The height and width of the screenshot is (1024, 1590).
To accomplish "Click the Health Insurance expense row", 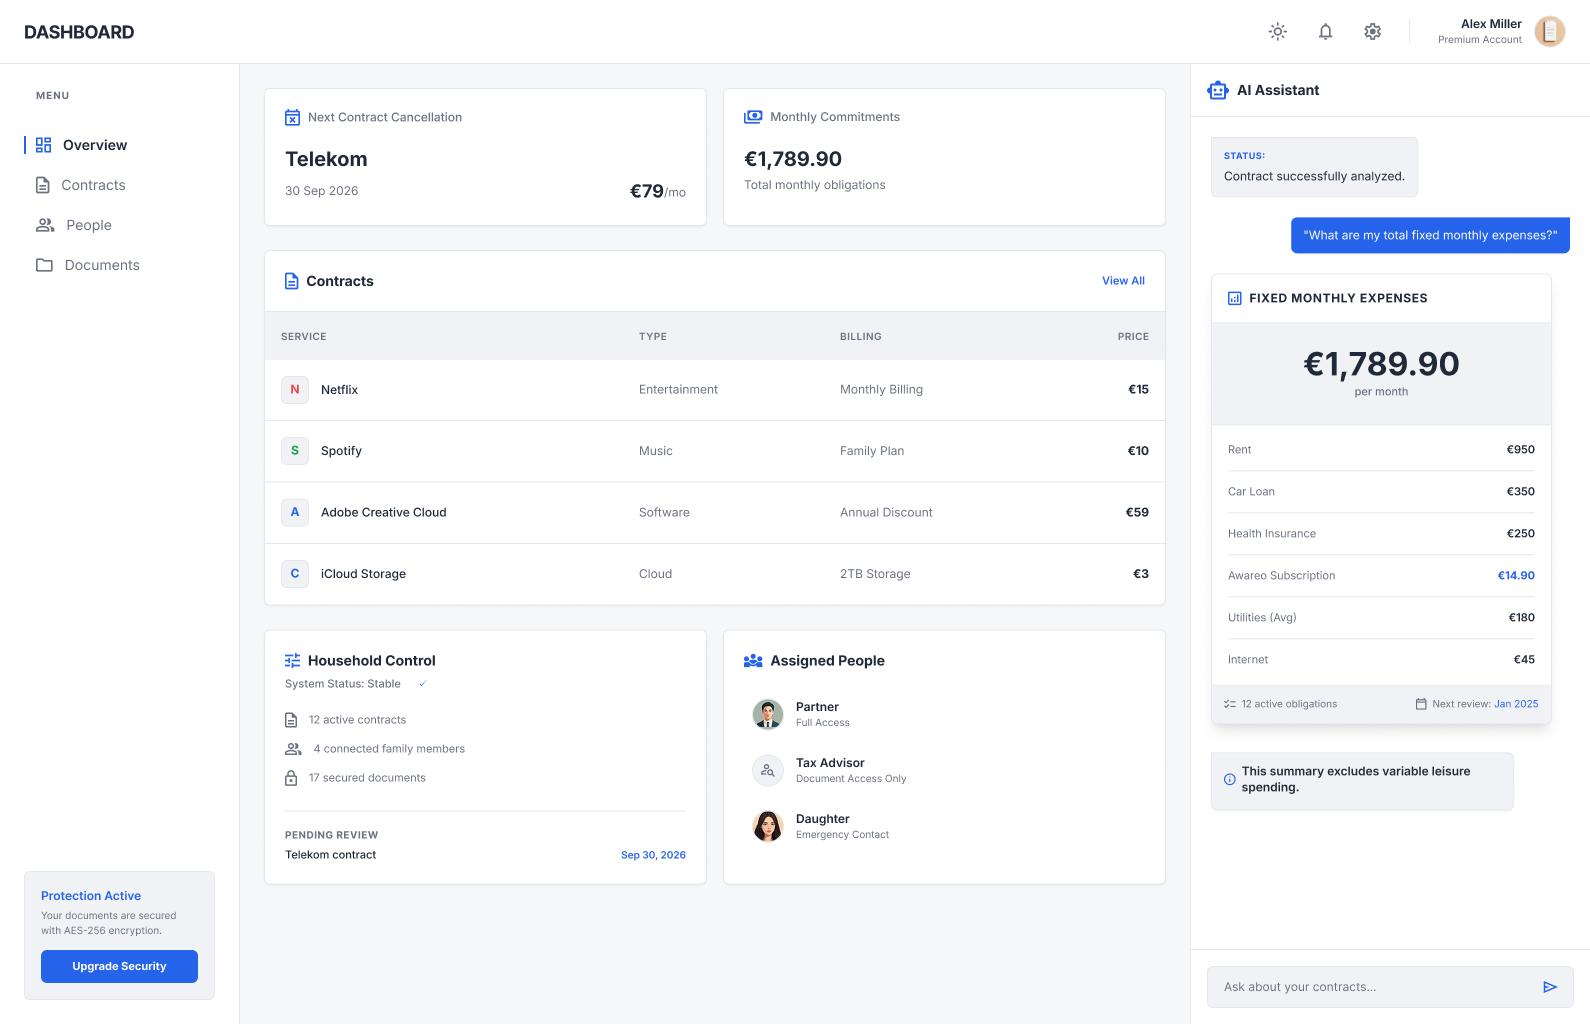I will pos(1381,534).
